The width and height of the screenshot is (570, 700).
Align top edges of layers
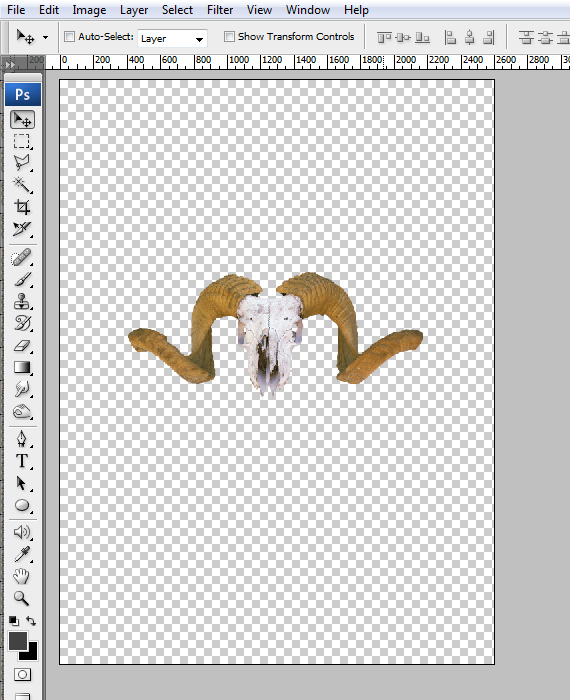coord(384,38)
